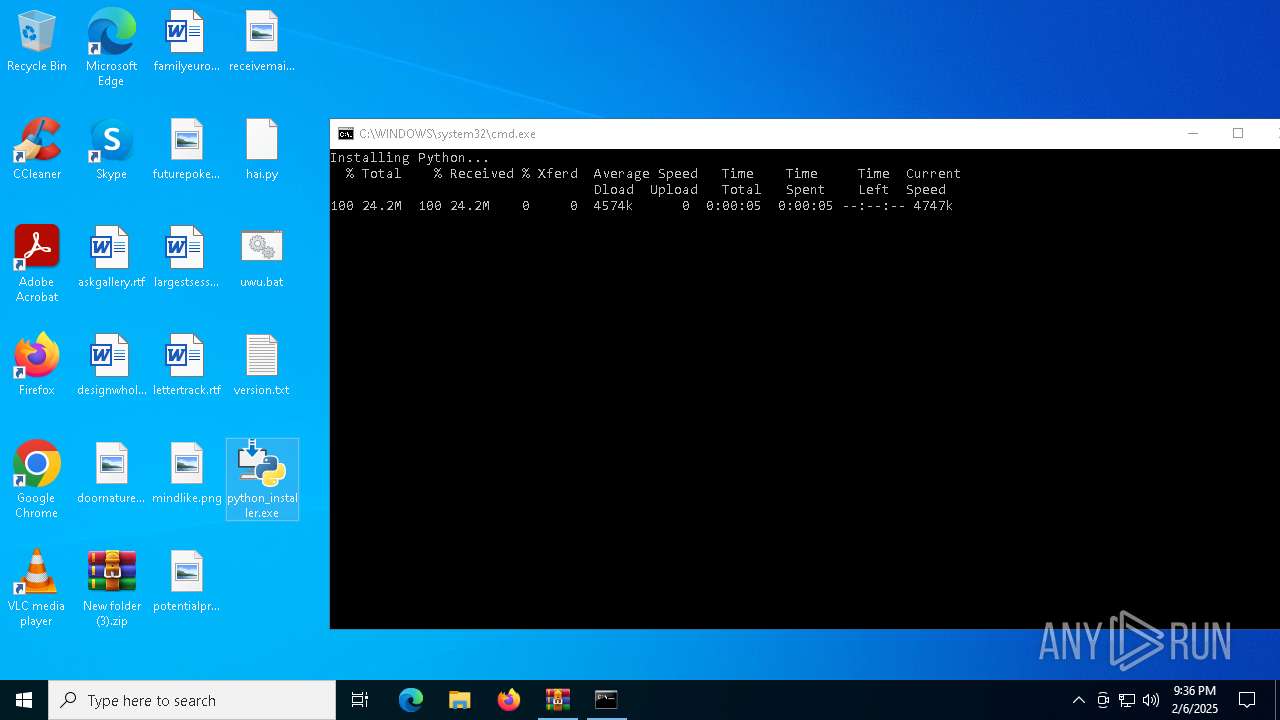The image size is (1280, 720).
Task: Select the lettertrack.rtf document icon
Action: [186, 365]
